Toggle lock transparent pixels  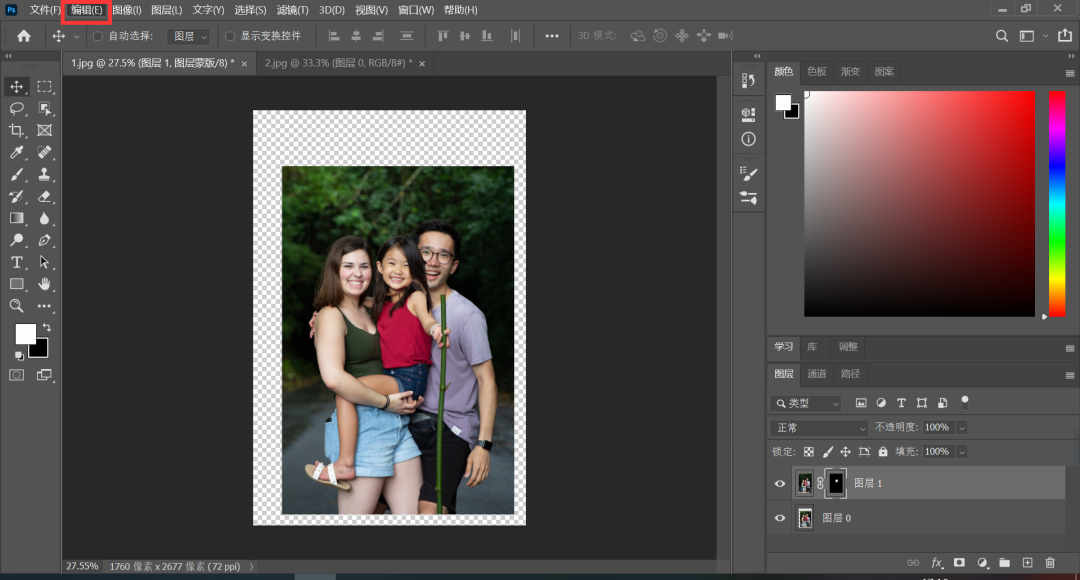point(809,452)
